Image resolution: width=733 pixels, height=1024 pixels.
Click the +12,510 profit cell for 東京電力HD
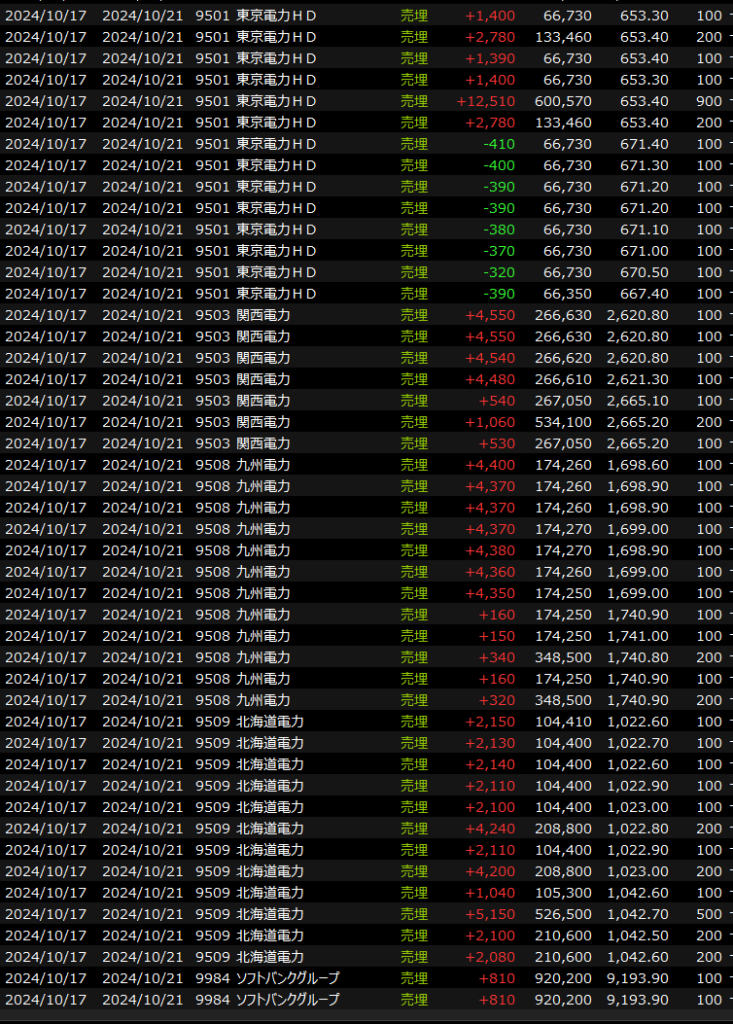pos(485,101)
